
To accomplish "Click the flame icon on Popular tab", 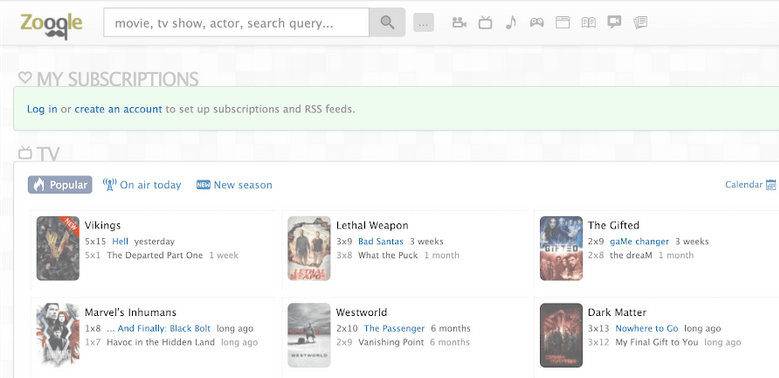I will pyautogui.click(x=39, y=185).
